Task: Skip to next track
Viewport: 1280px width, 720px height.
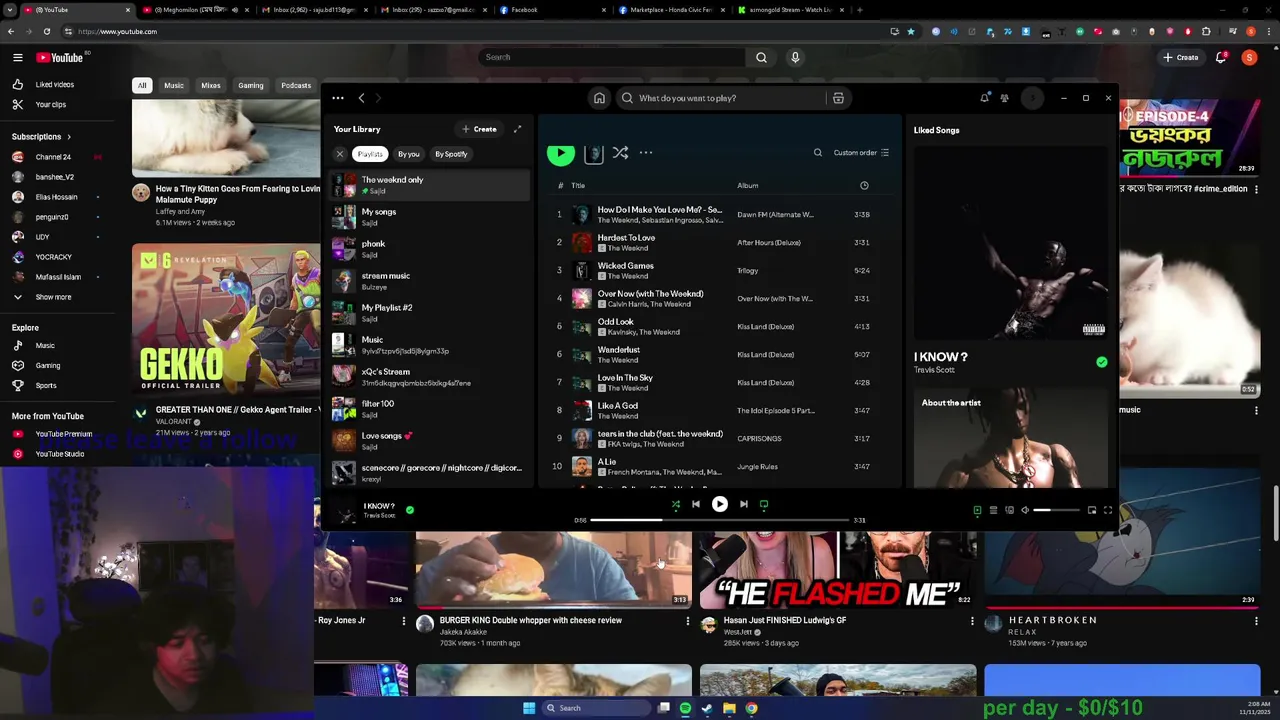Action: pyautogui.click(x=743, y=504)
